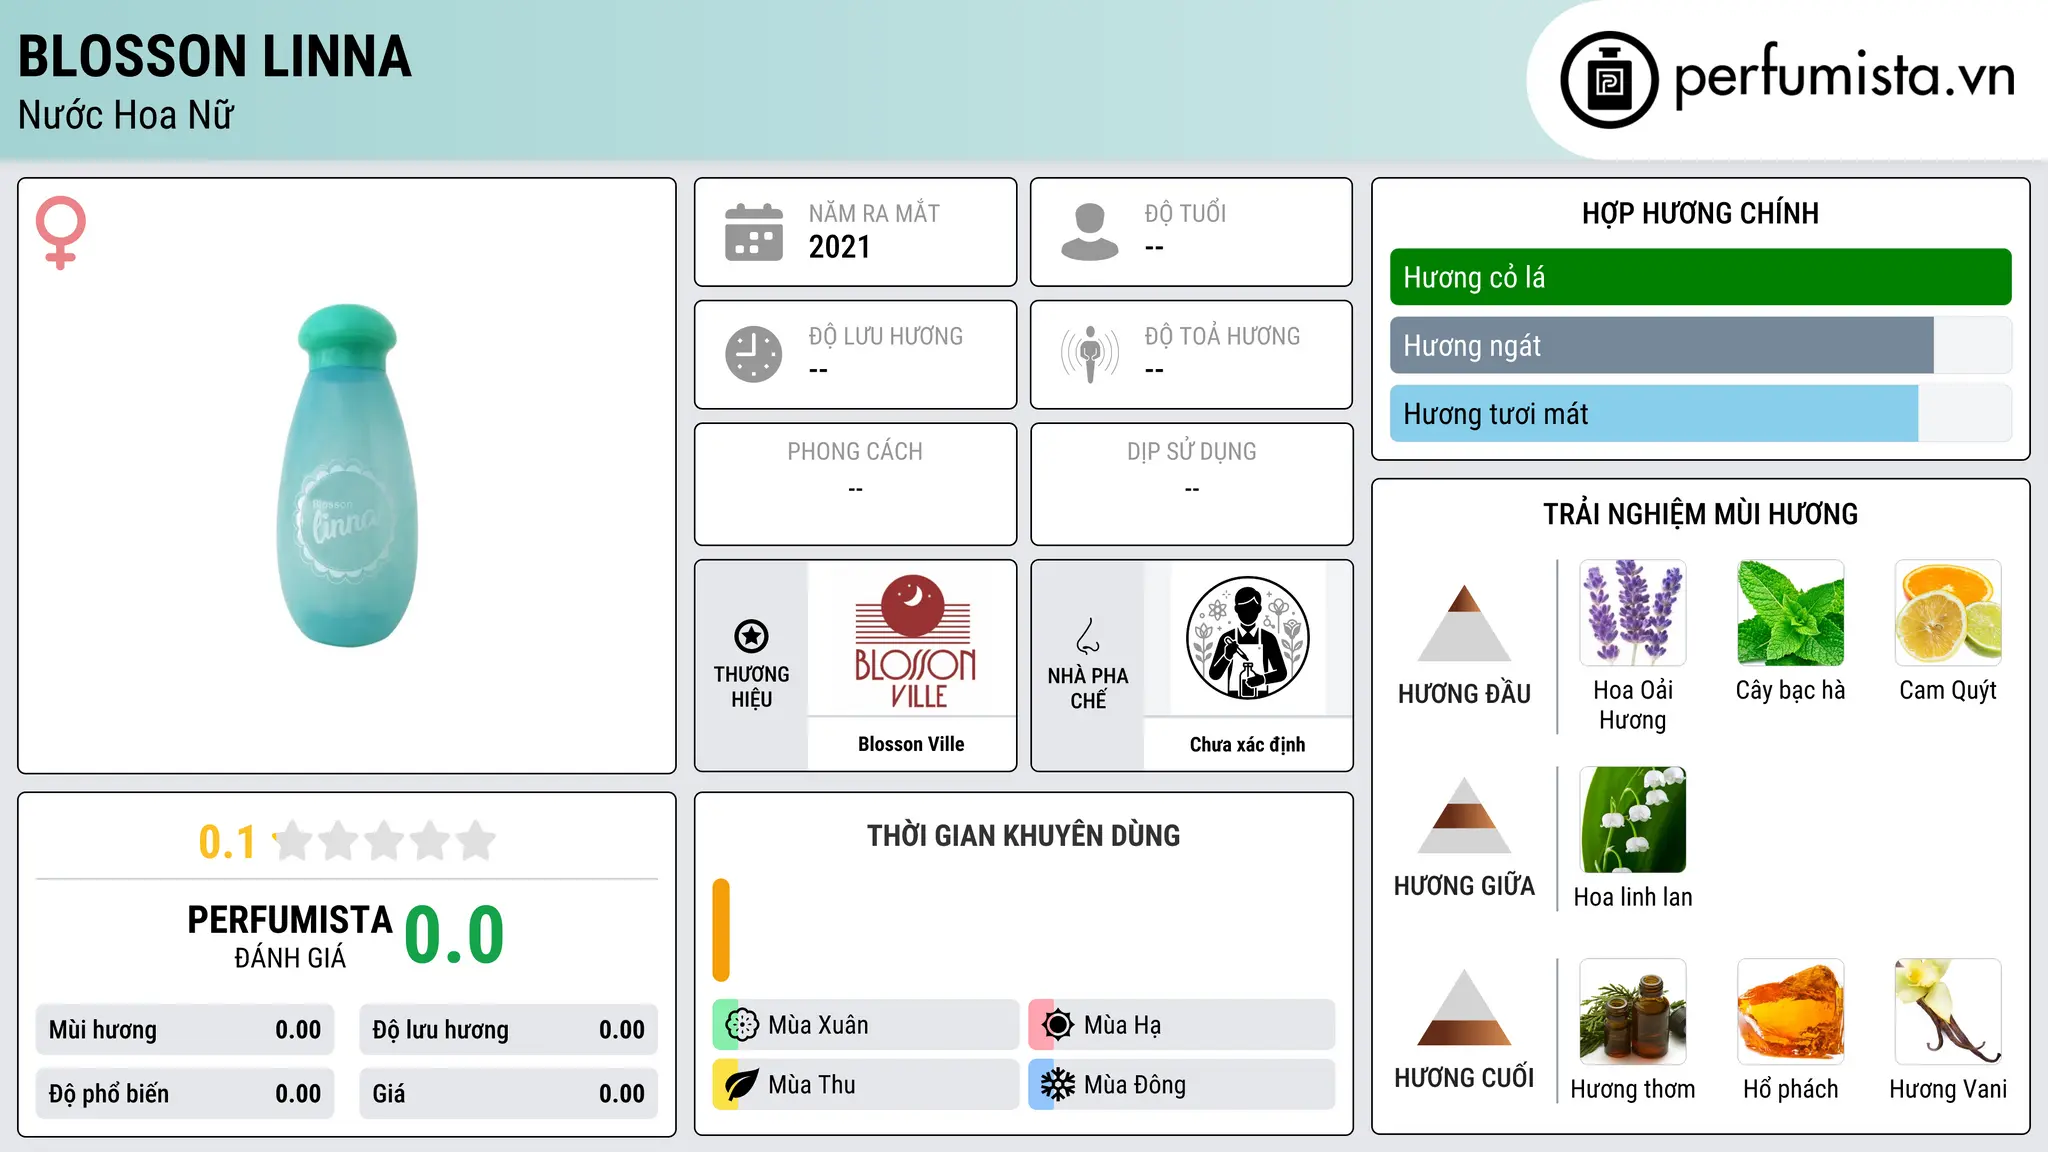
Task: Open the Blosson Ville brand logo
Action: (913, 642)
